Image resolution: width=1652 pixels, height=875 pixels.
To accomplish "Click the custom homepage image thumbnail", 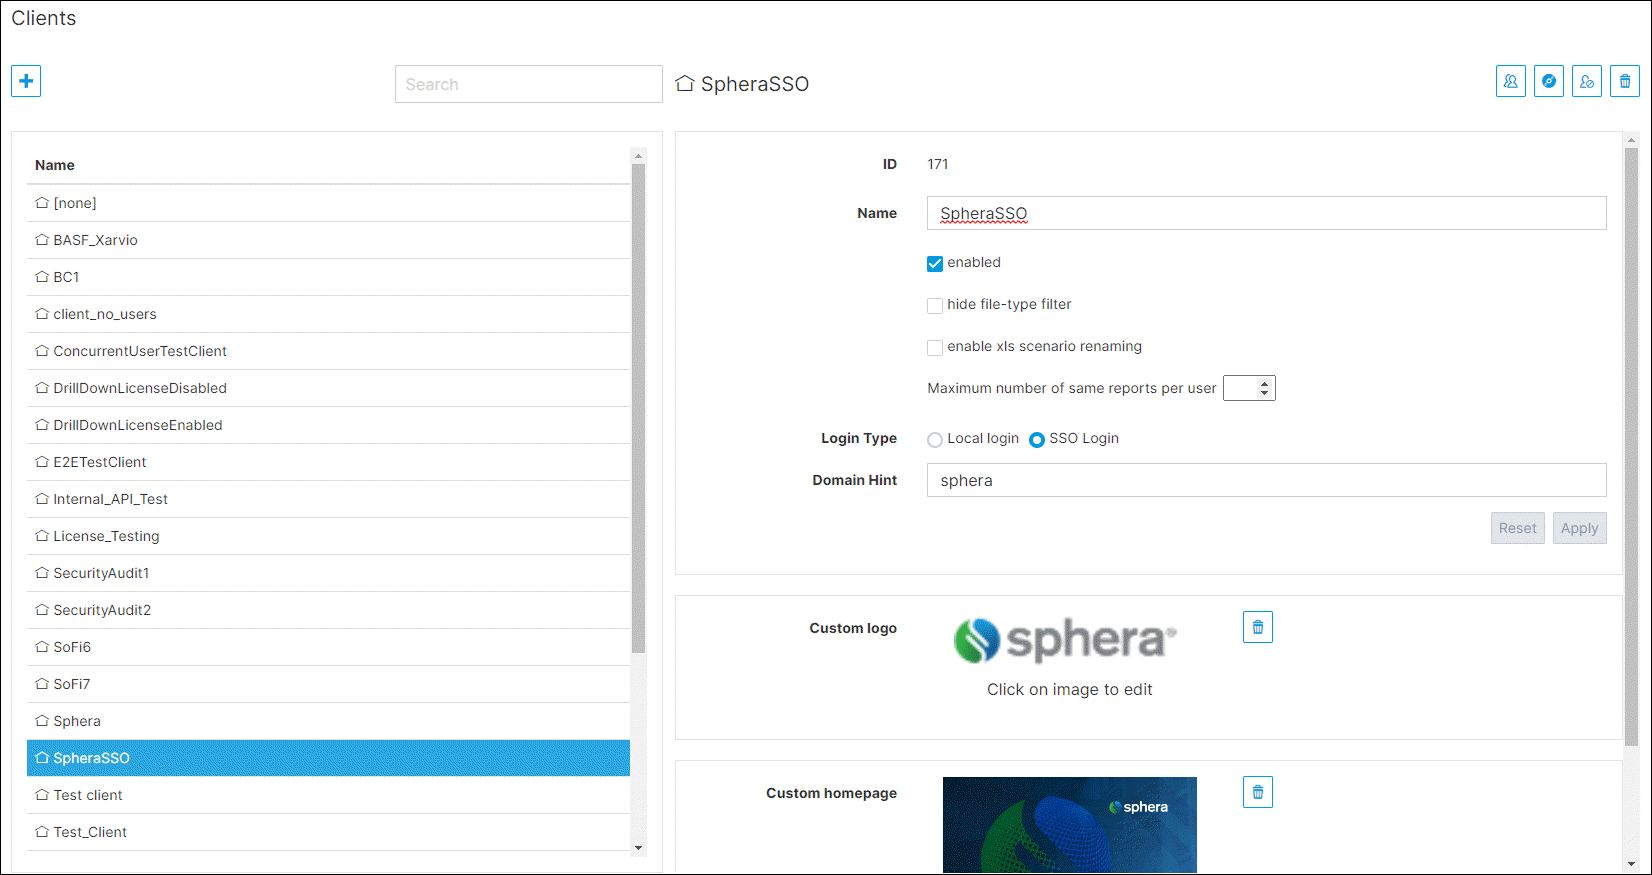I will pyautogui.click(x=1069, y=825).
